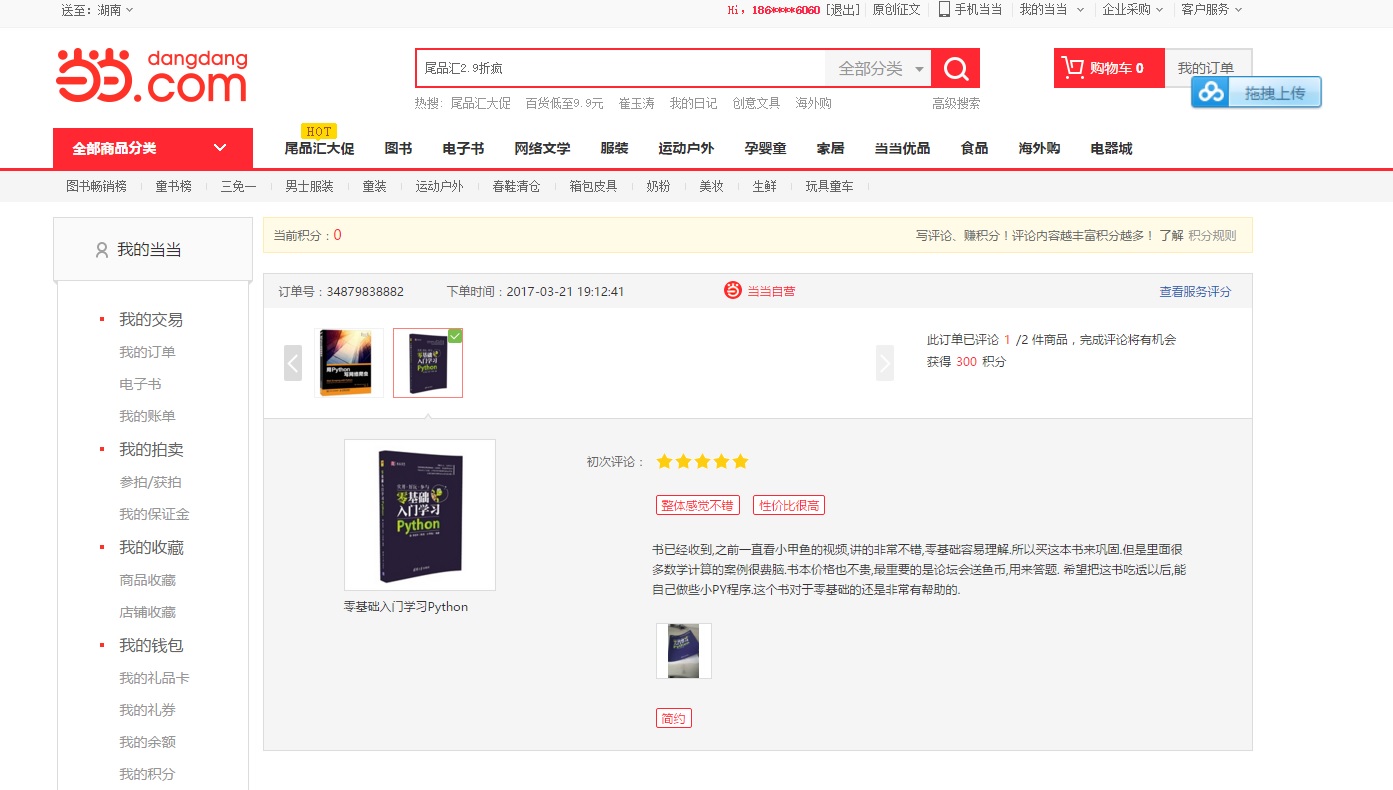Click the 整体感觉不错 review tag
The width and height of the screenshot is (1393, 790).
pyautogui.click(x=697, y=505)
